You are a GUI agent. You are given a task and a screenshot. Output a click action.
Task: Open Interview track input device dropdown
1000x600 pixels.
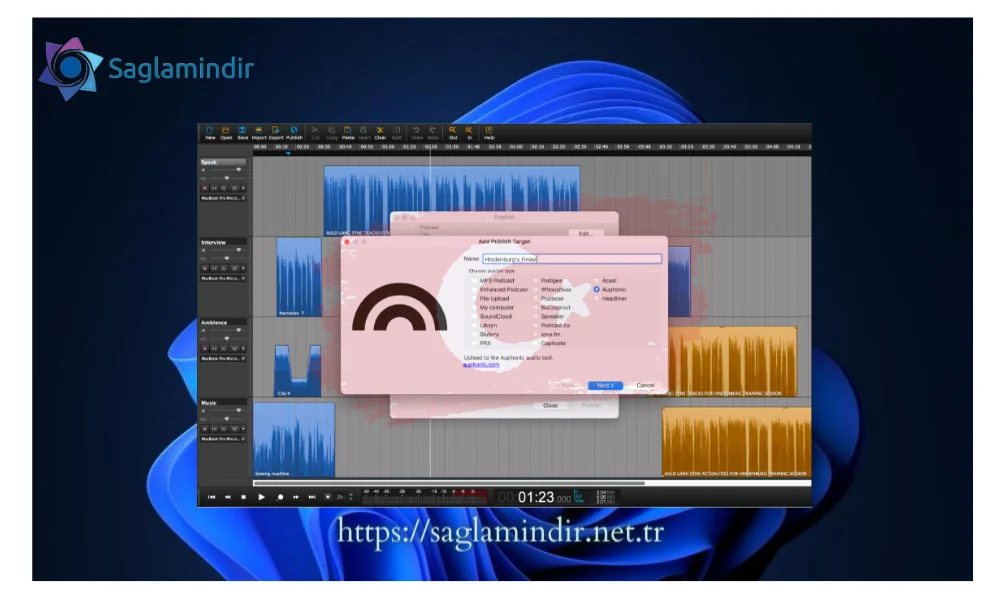click(x=223, y=279)
